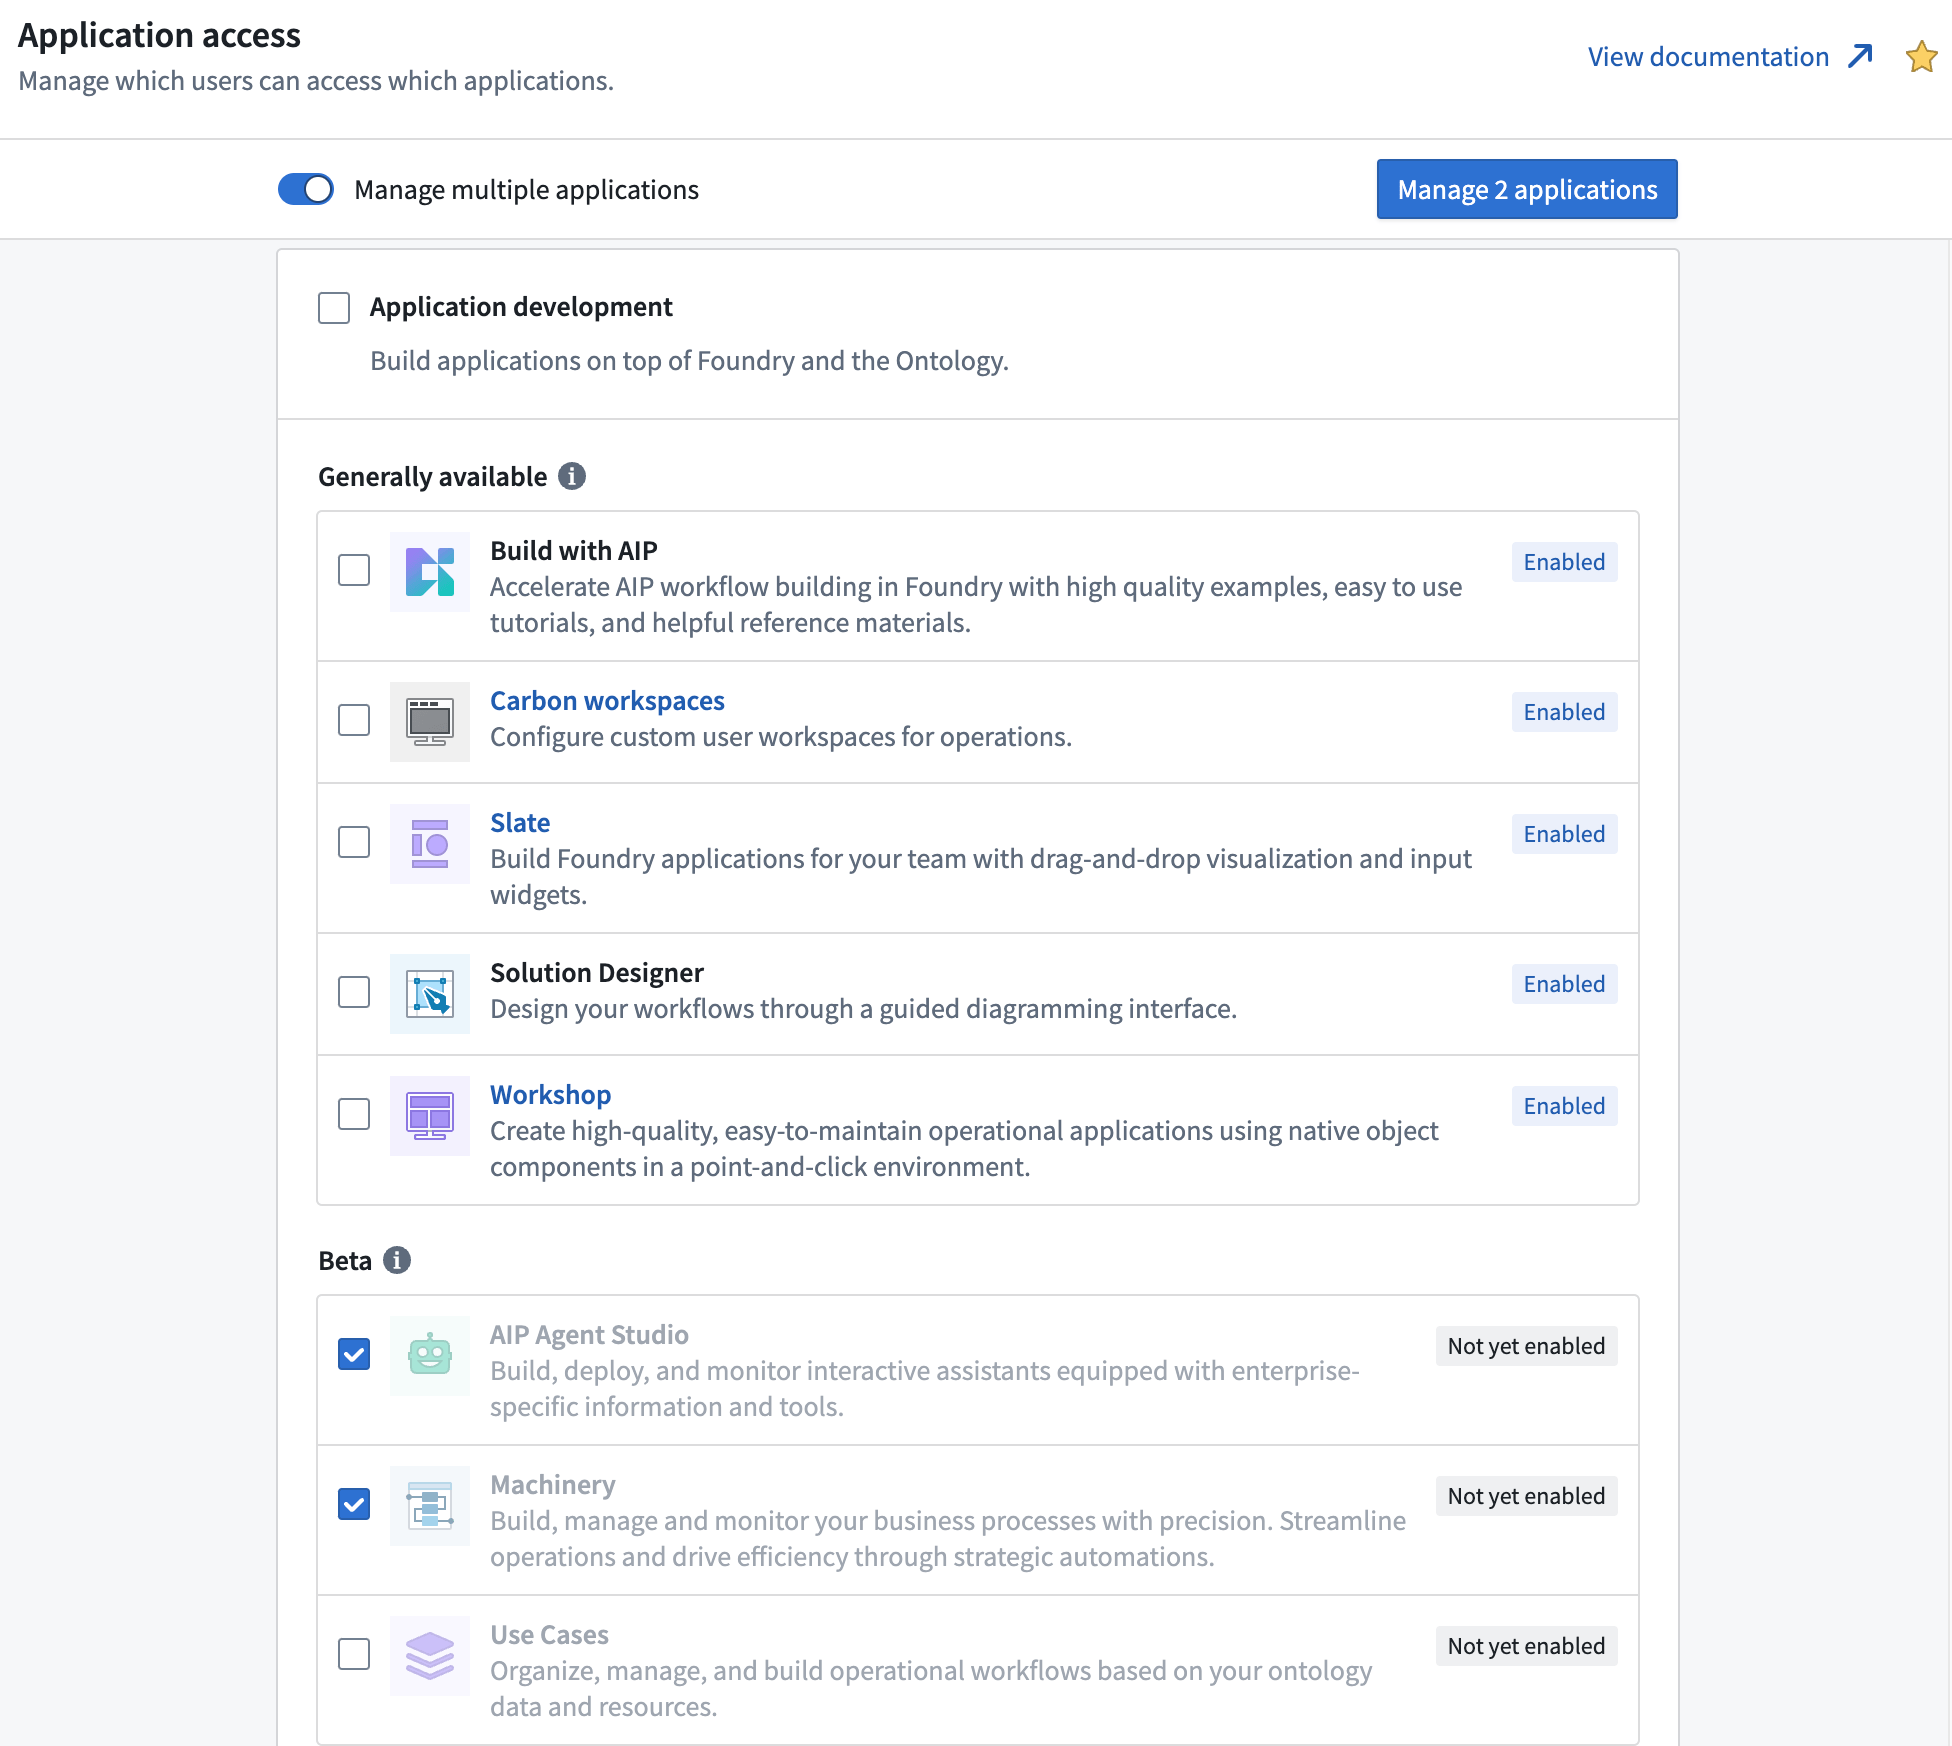This screenshot has width=1952, height=1746.
Task: Click the Use Cases layers icon
Action: [429, 1656]
